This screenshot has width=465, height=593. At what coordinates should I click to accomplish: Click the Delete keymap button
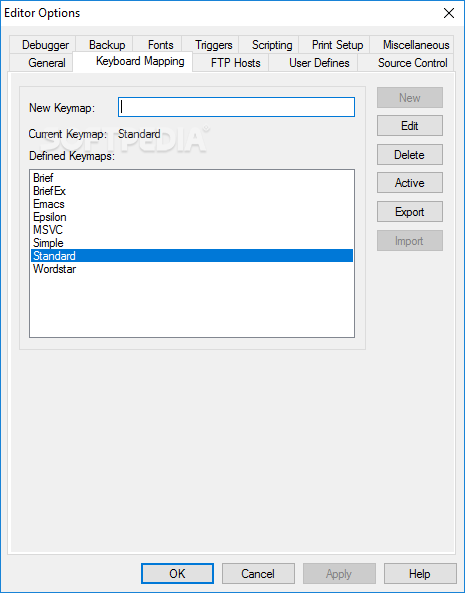(x=410, y=154)
